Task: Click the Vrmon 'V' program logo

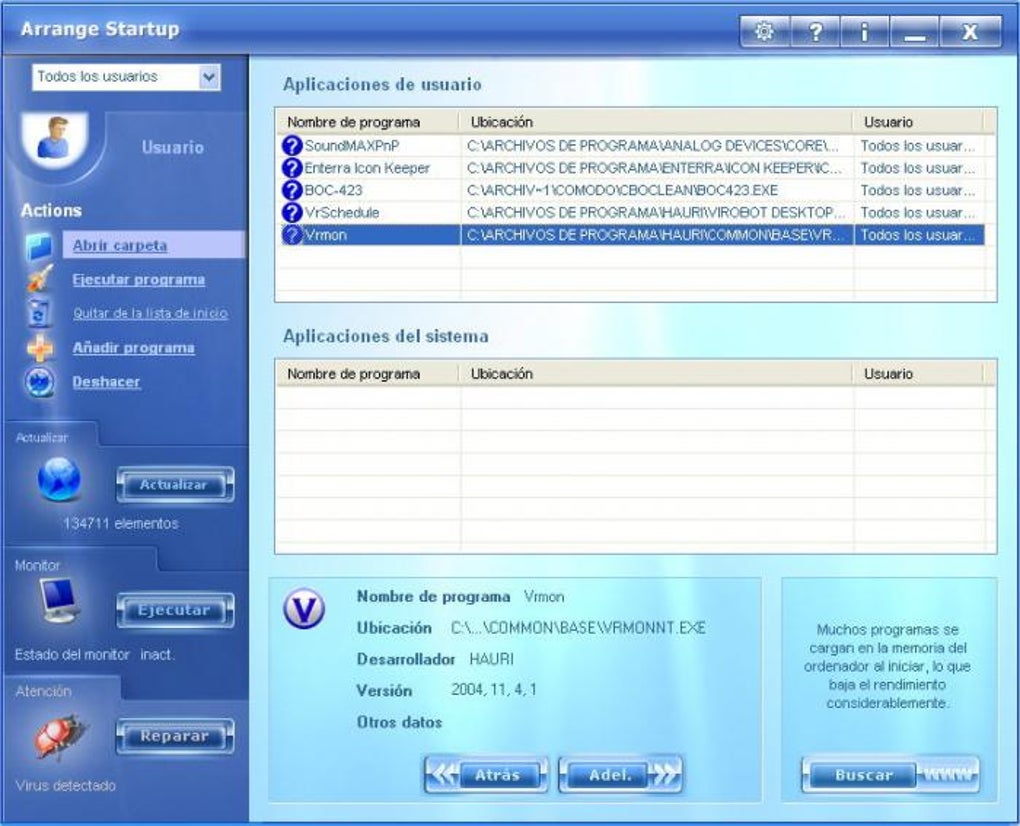Action: (304, 609)
